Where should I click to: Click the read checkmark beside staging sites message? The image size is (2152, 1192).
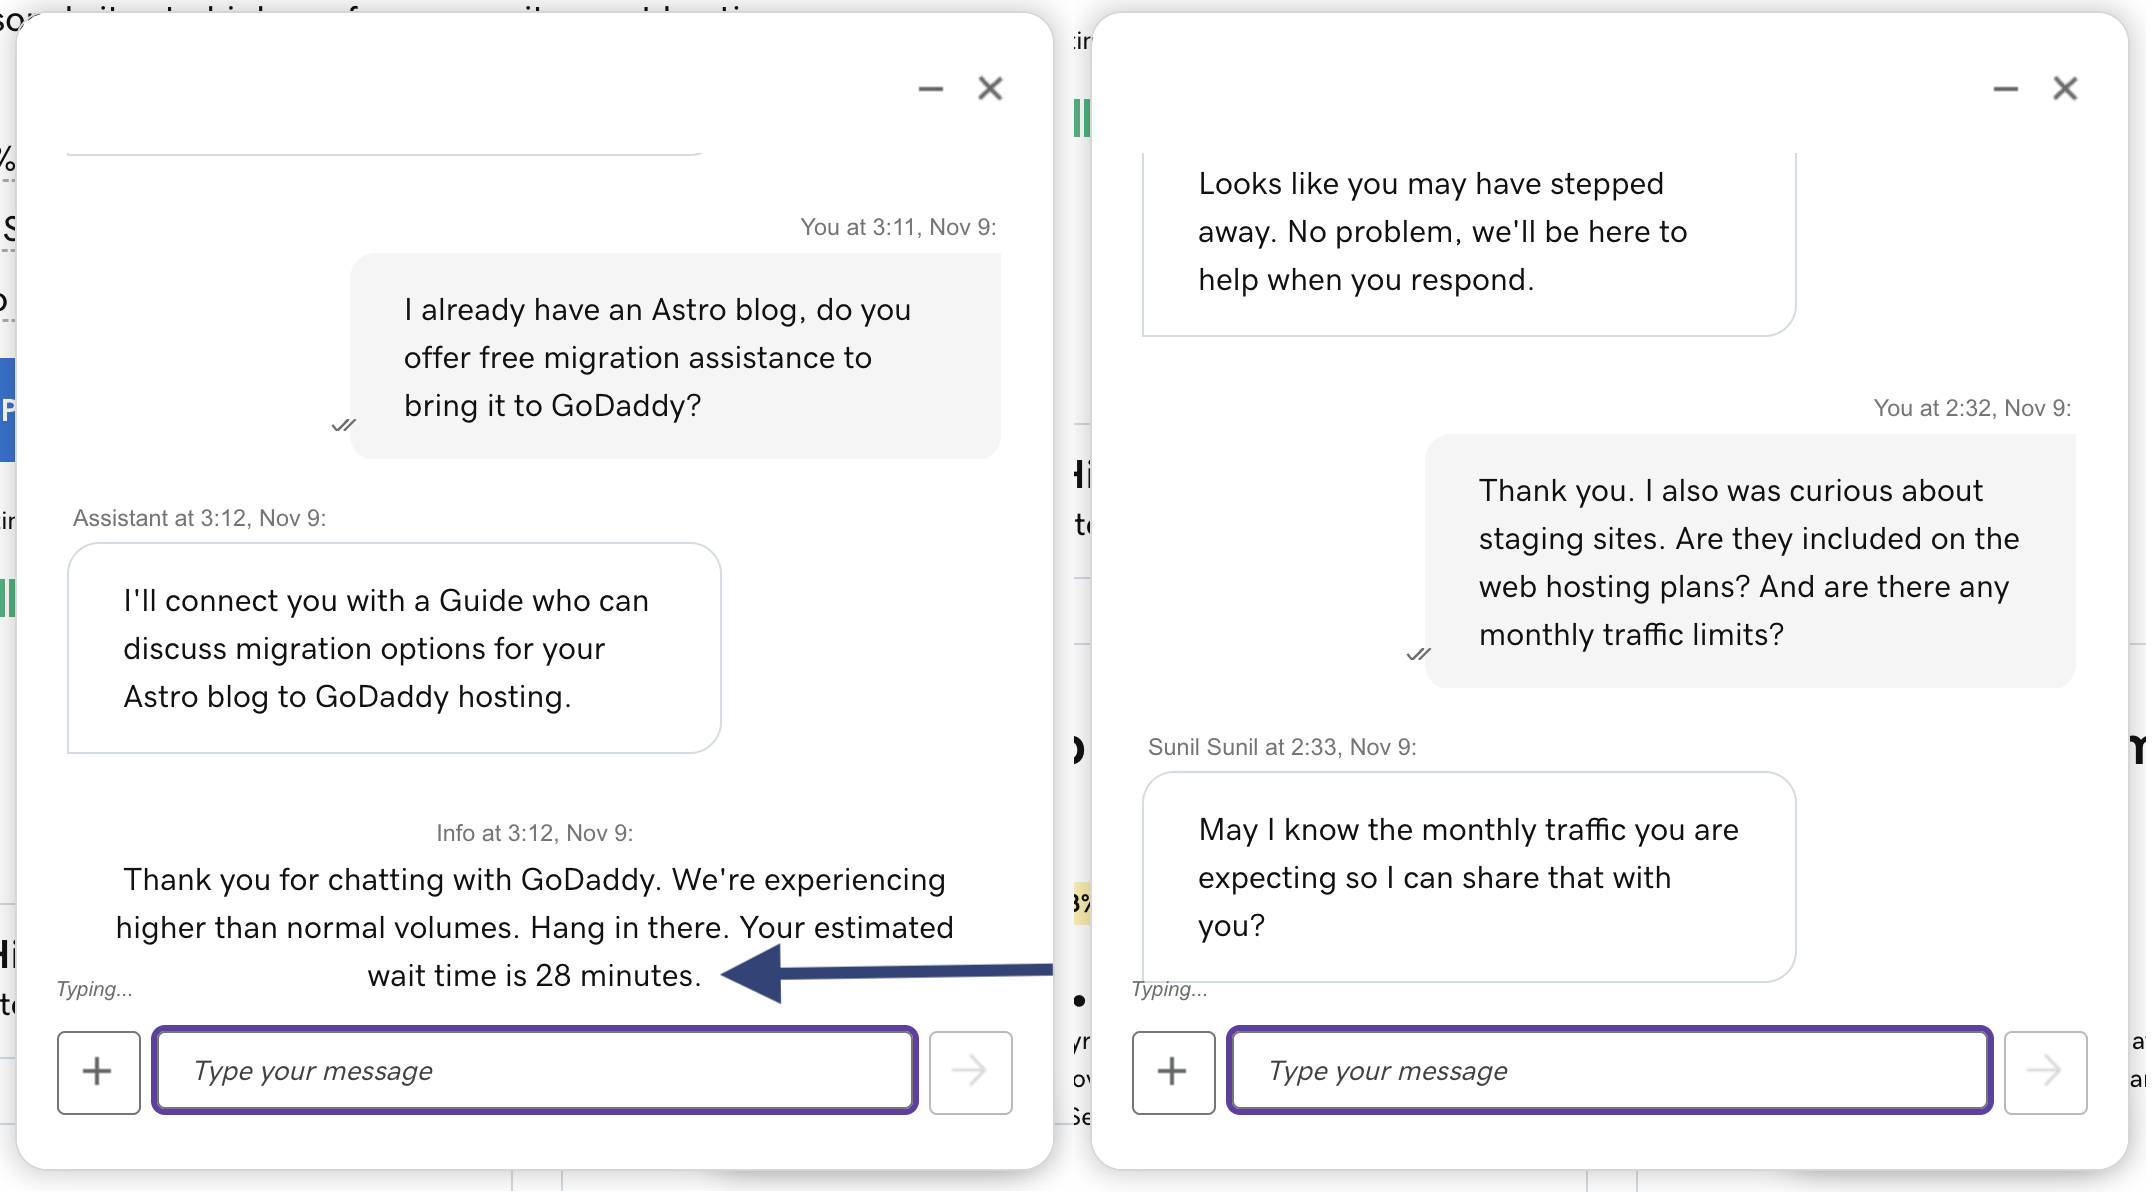[x=1418, y=654]
